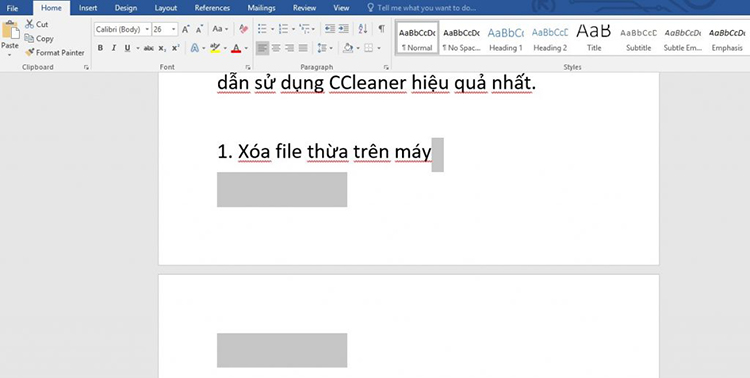
Task: Switch to the Insert tab
Action: pyautogui.click(x=88, y=8)
